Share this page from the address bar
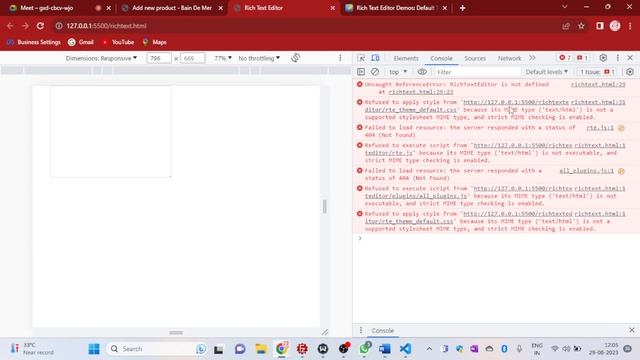Screen dimensions: 640x360 tap(566, 26)
